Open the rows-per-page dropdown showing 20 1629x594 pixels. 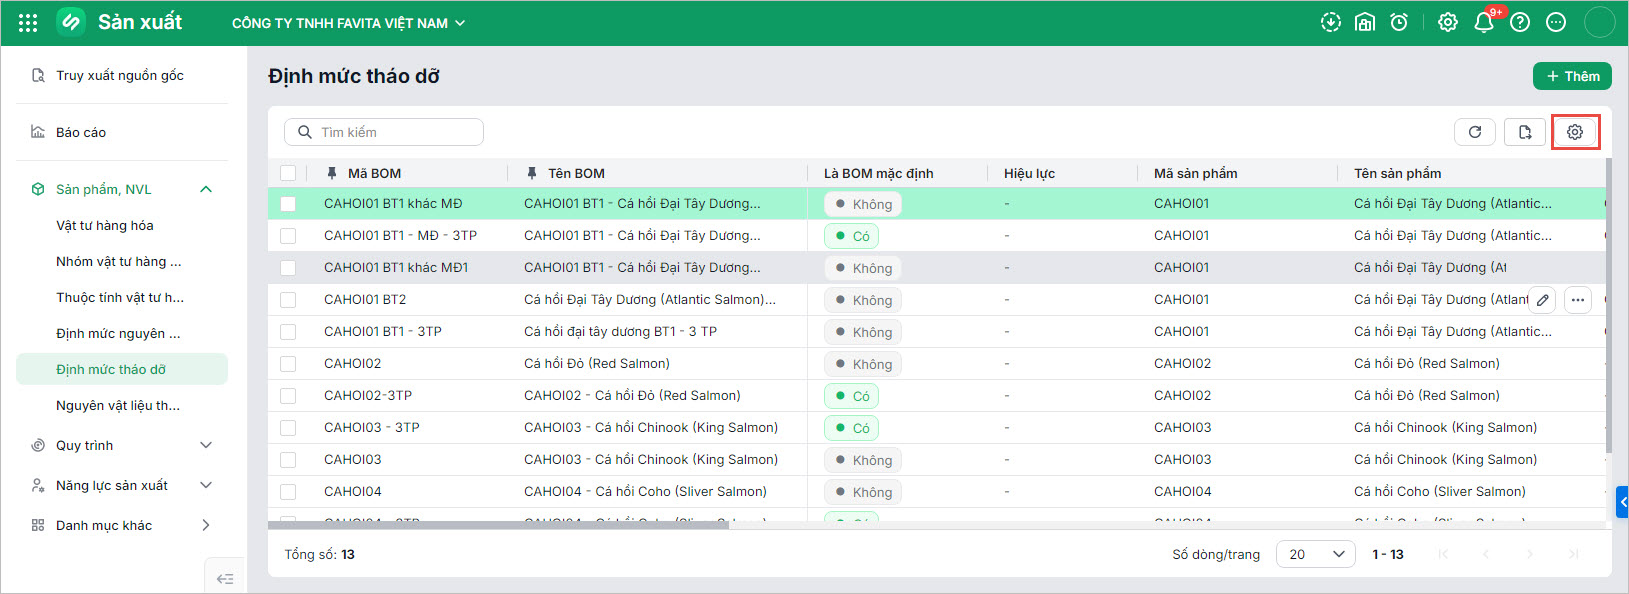tap(1316, 554)
